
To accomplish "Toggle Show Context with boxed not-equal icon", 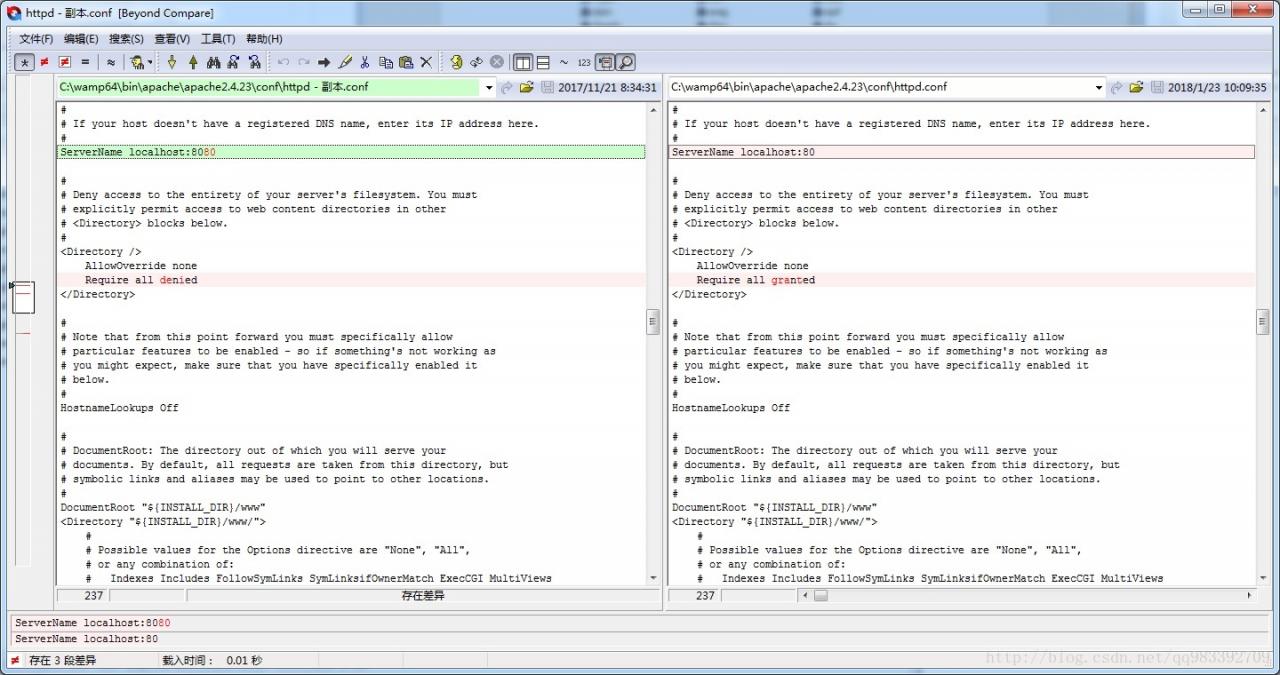I will [x=64, y=62].
